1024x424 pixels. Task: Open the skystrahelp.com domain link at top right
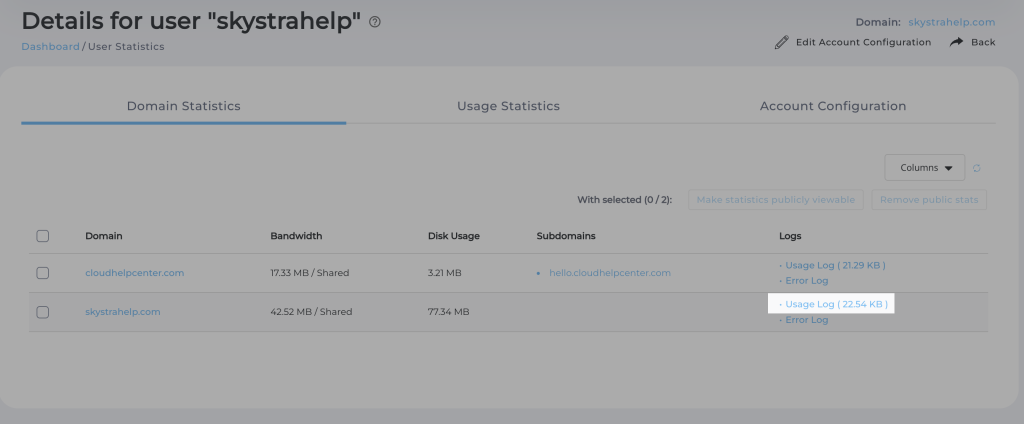951,22
